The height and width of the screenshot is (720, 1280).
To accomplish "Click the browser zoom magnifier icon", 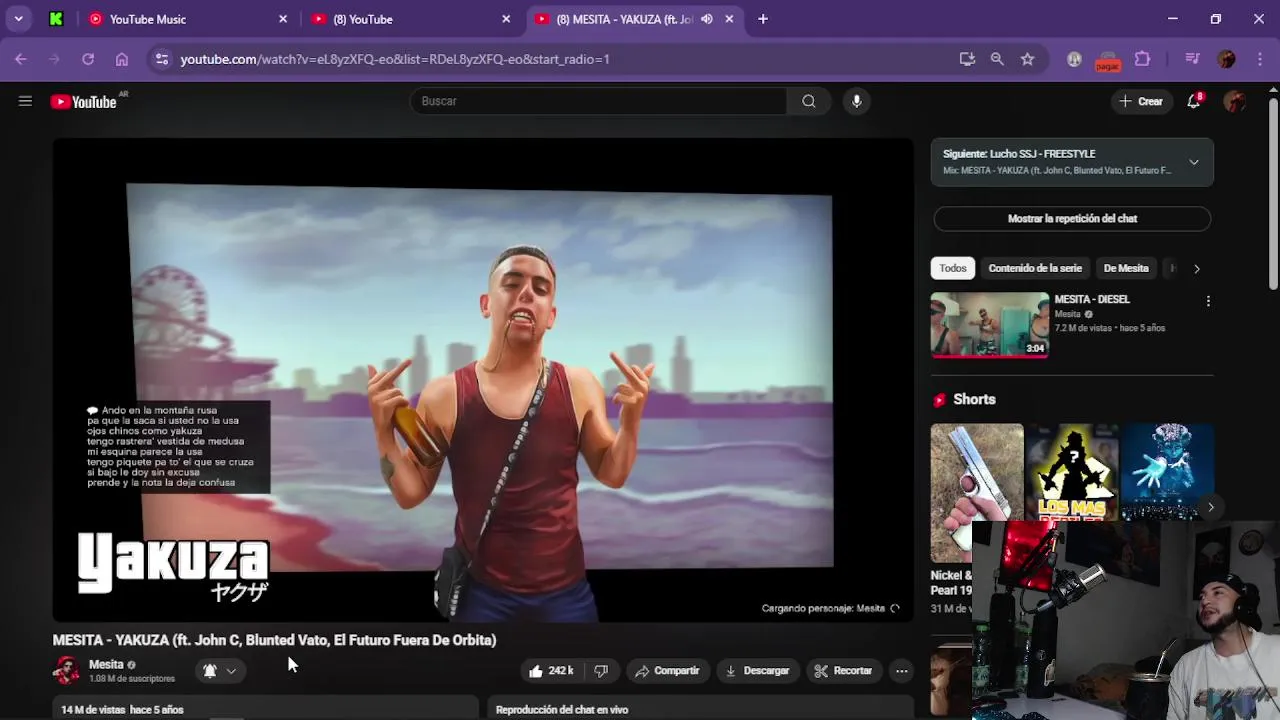I will coord(997,59).
